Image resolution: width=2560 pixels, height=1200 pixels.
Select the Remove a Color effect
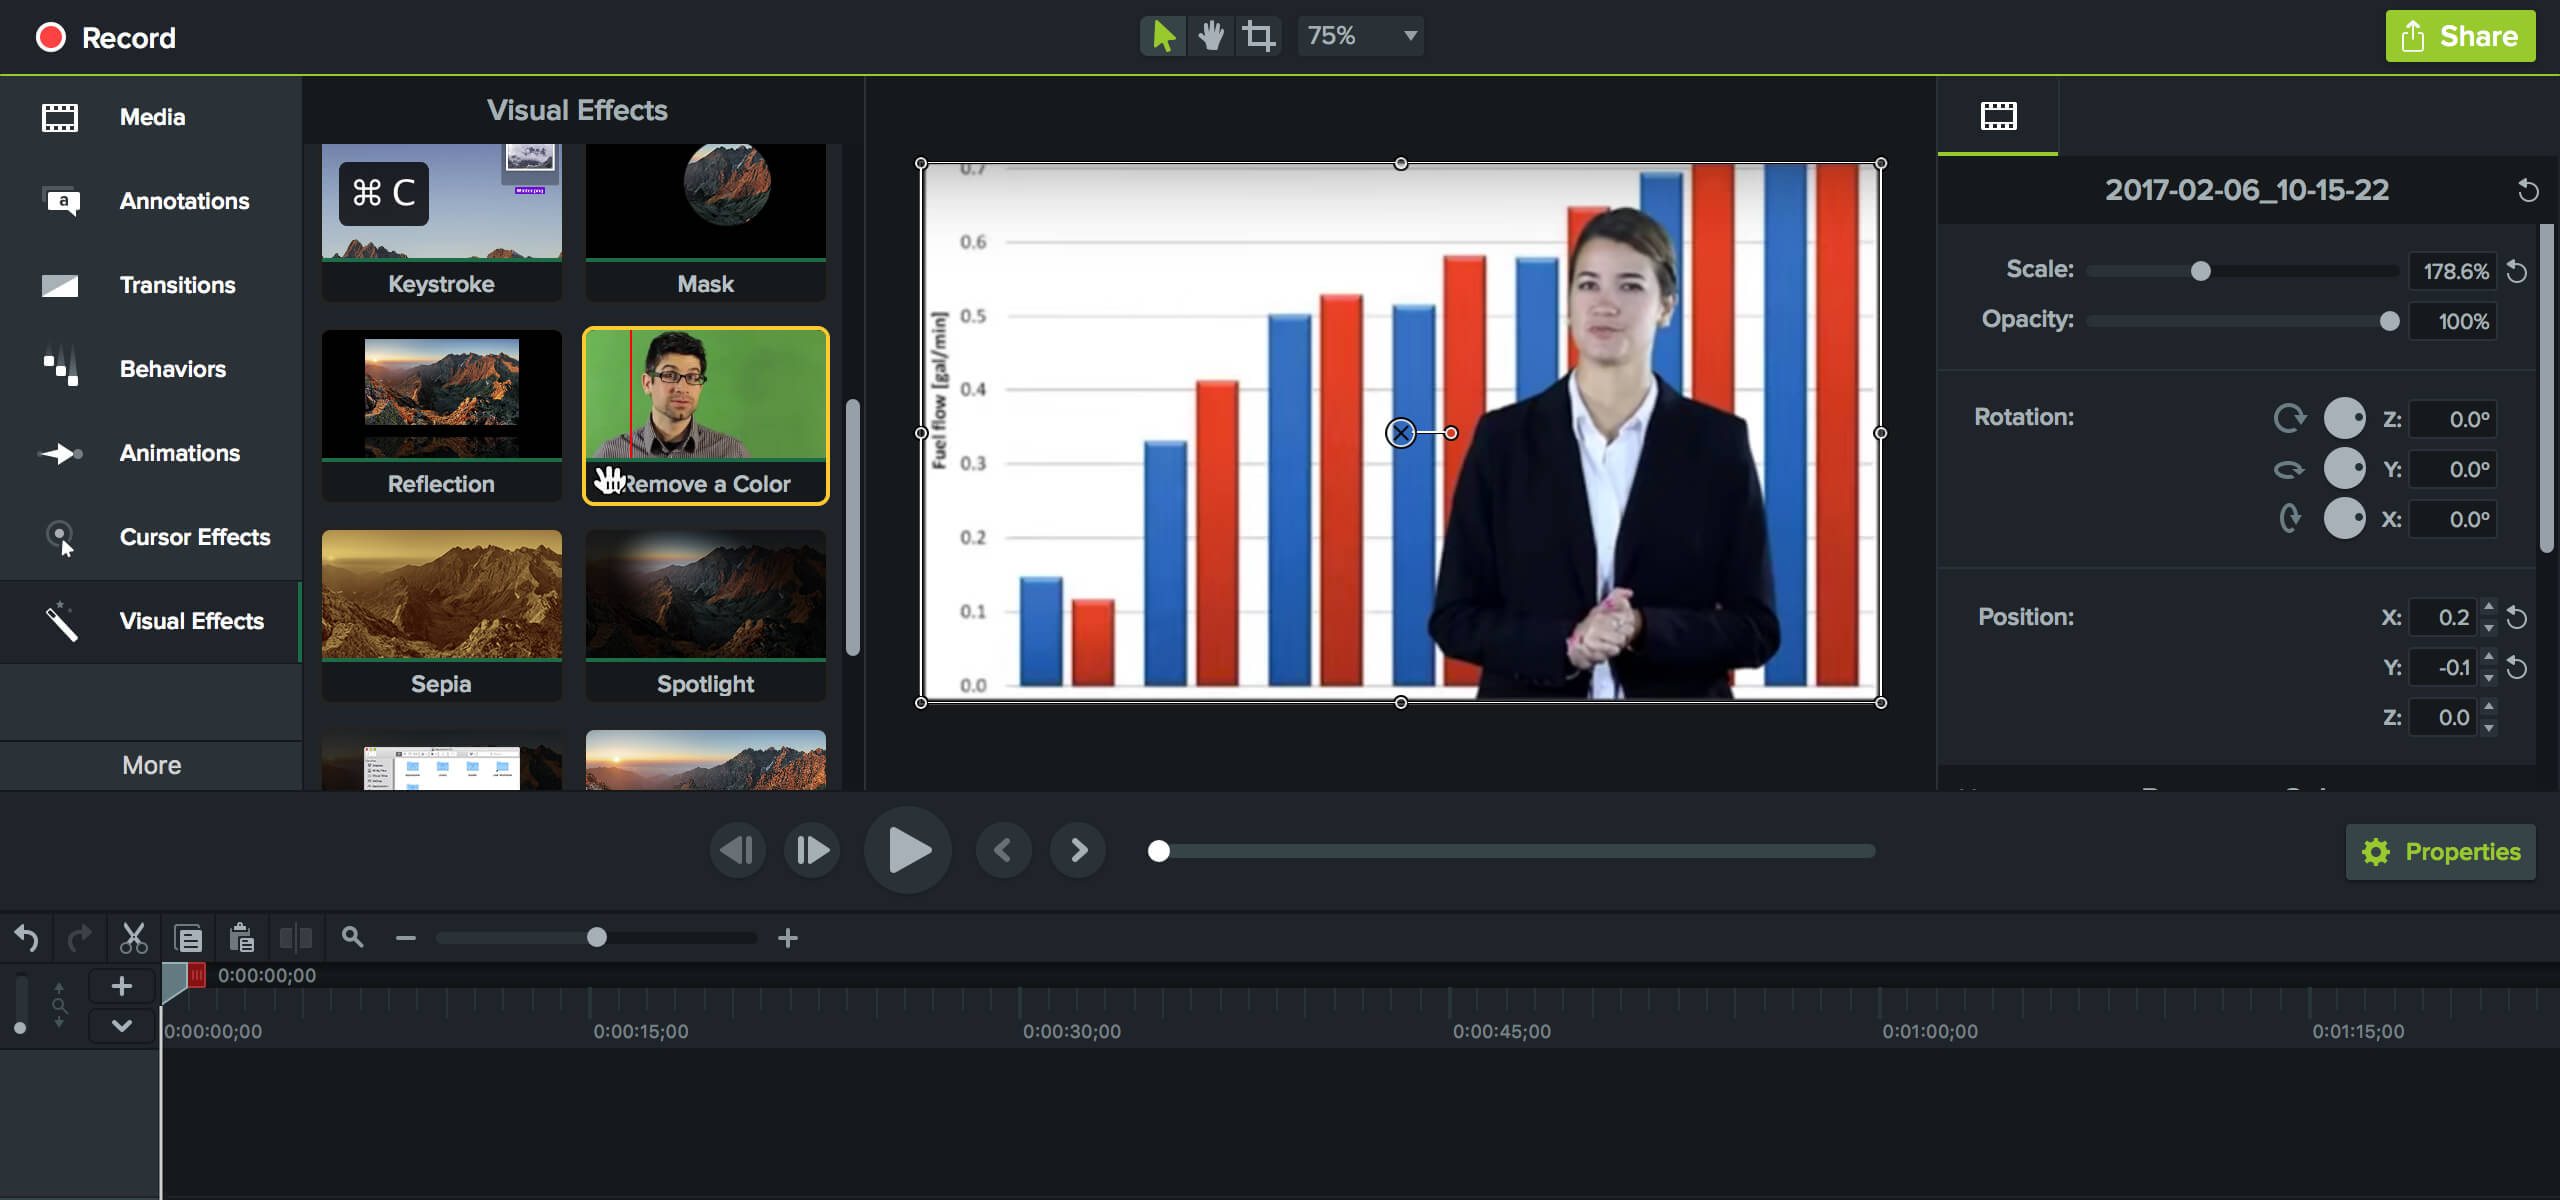click(x=705, y=413)
